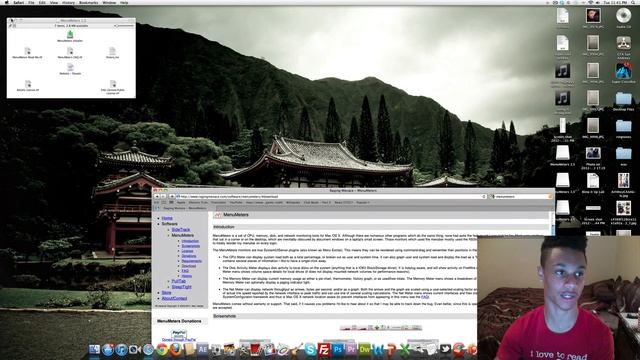Image resolution: width=640 pixels, height=360 pixels.
Task: Follow the License sidebar link
Action: click(187, 251)
